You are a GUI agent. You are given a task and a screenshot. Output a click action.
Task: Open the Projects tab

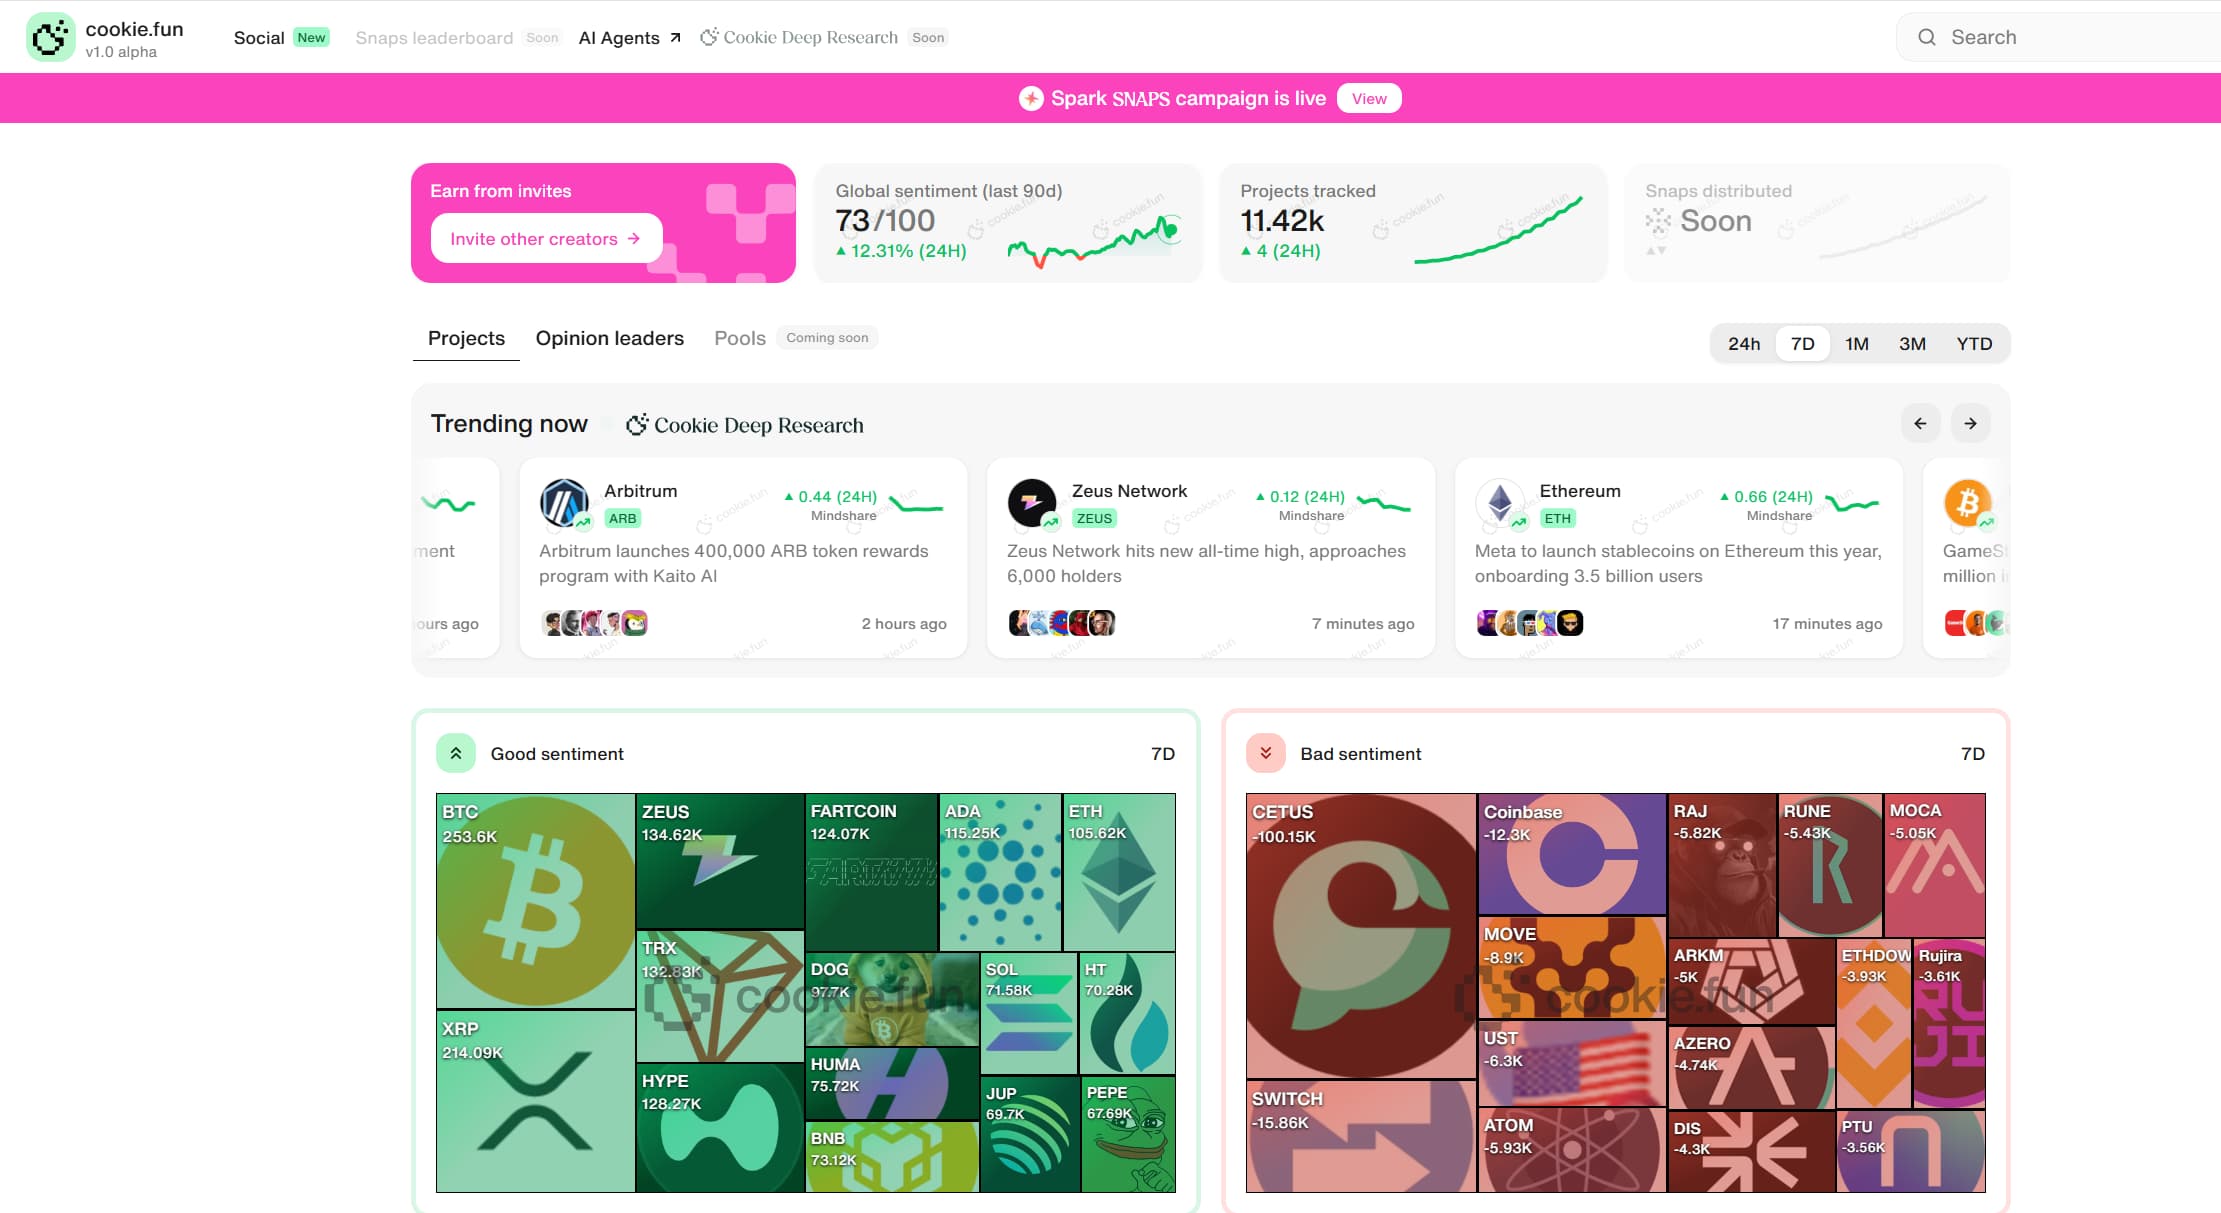pyautogui.click(x=466, y=338)
